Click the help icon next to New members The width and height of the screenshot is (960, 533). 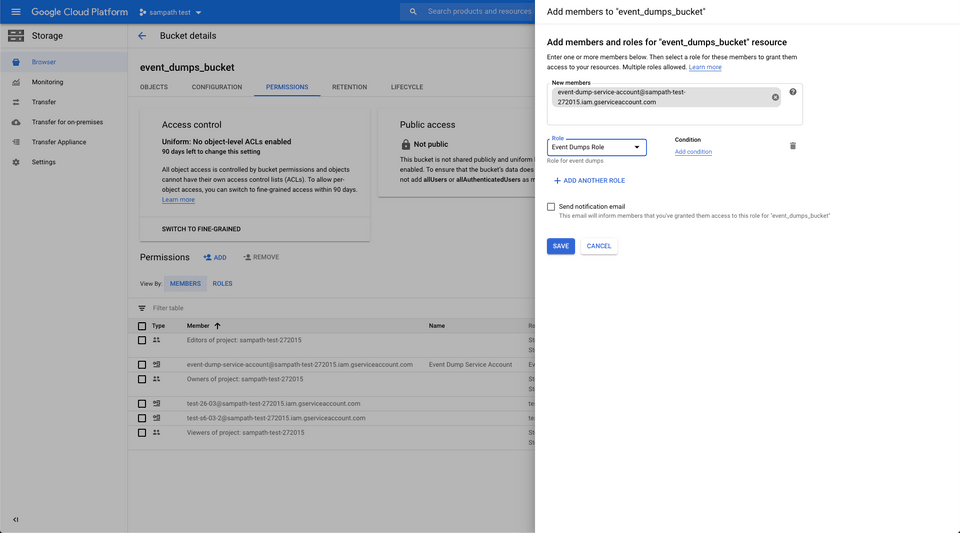(793, 92)
